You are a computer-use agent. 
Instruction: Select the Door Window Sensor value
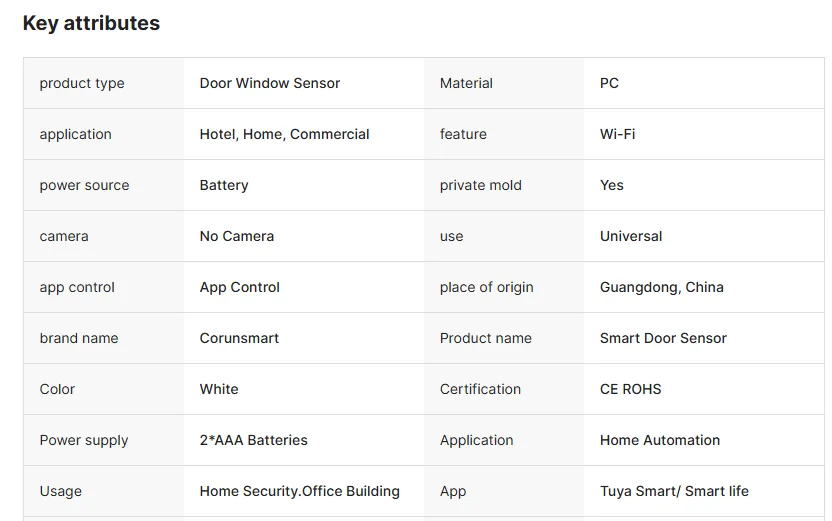pos(270,83)
